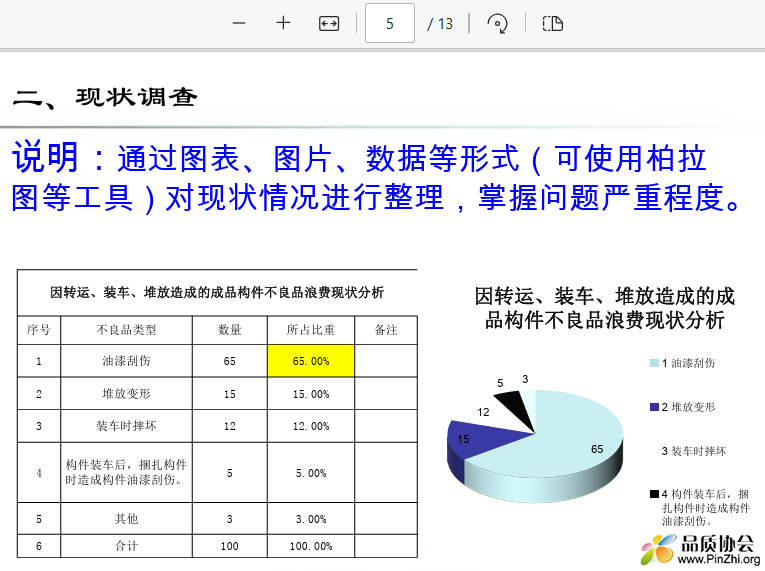This screenshot has width=765, height=571.
Task: Click the '3.00%' table cell
Action: coord(311,518)
